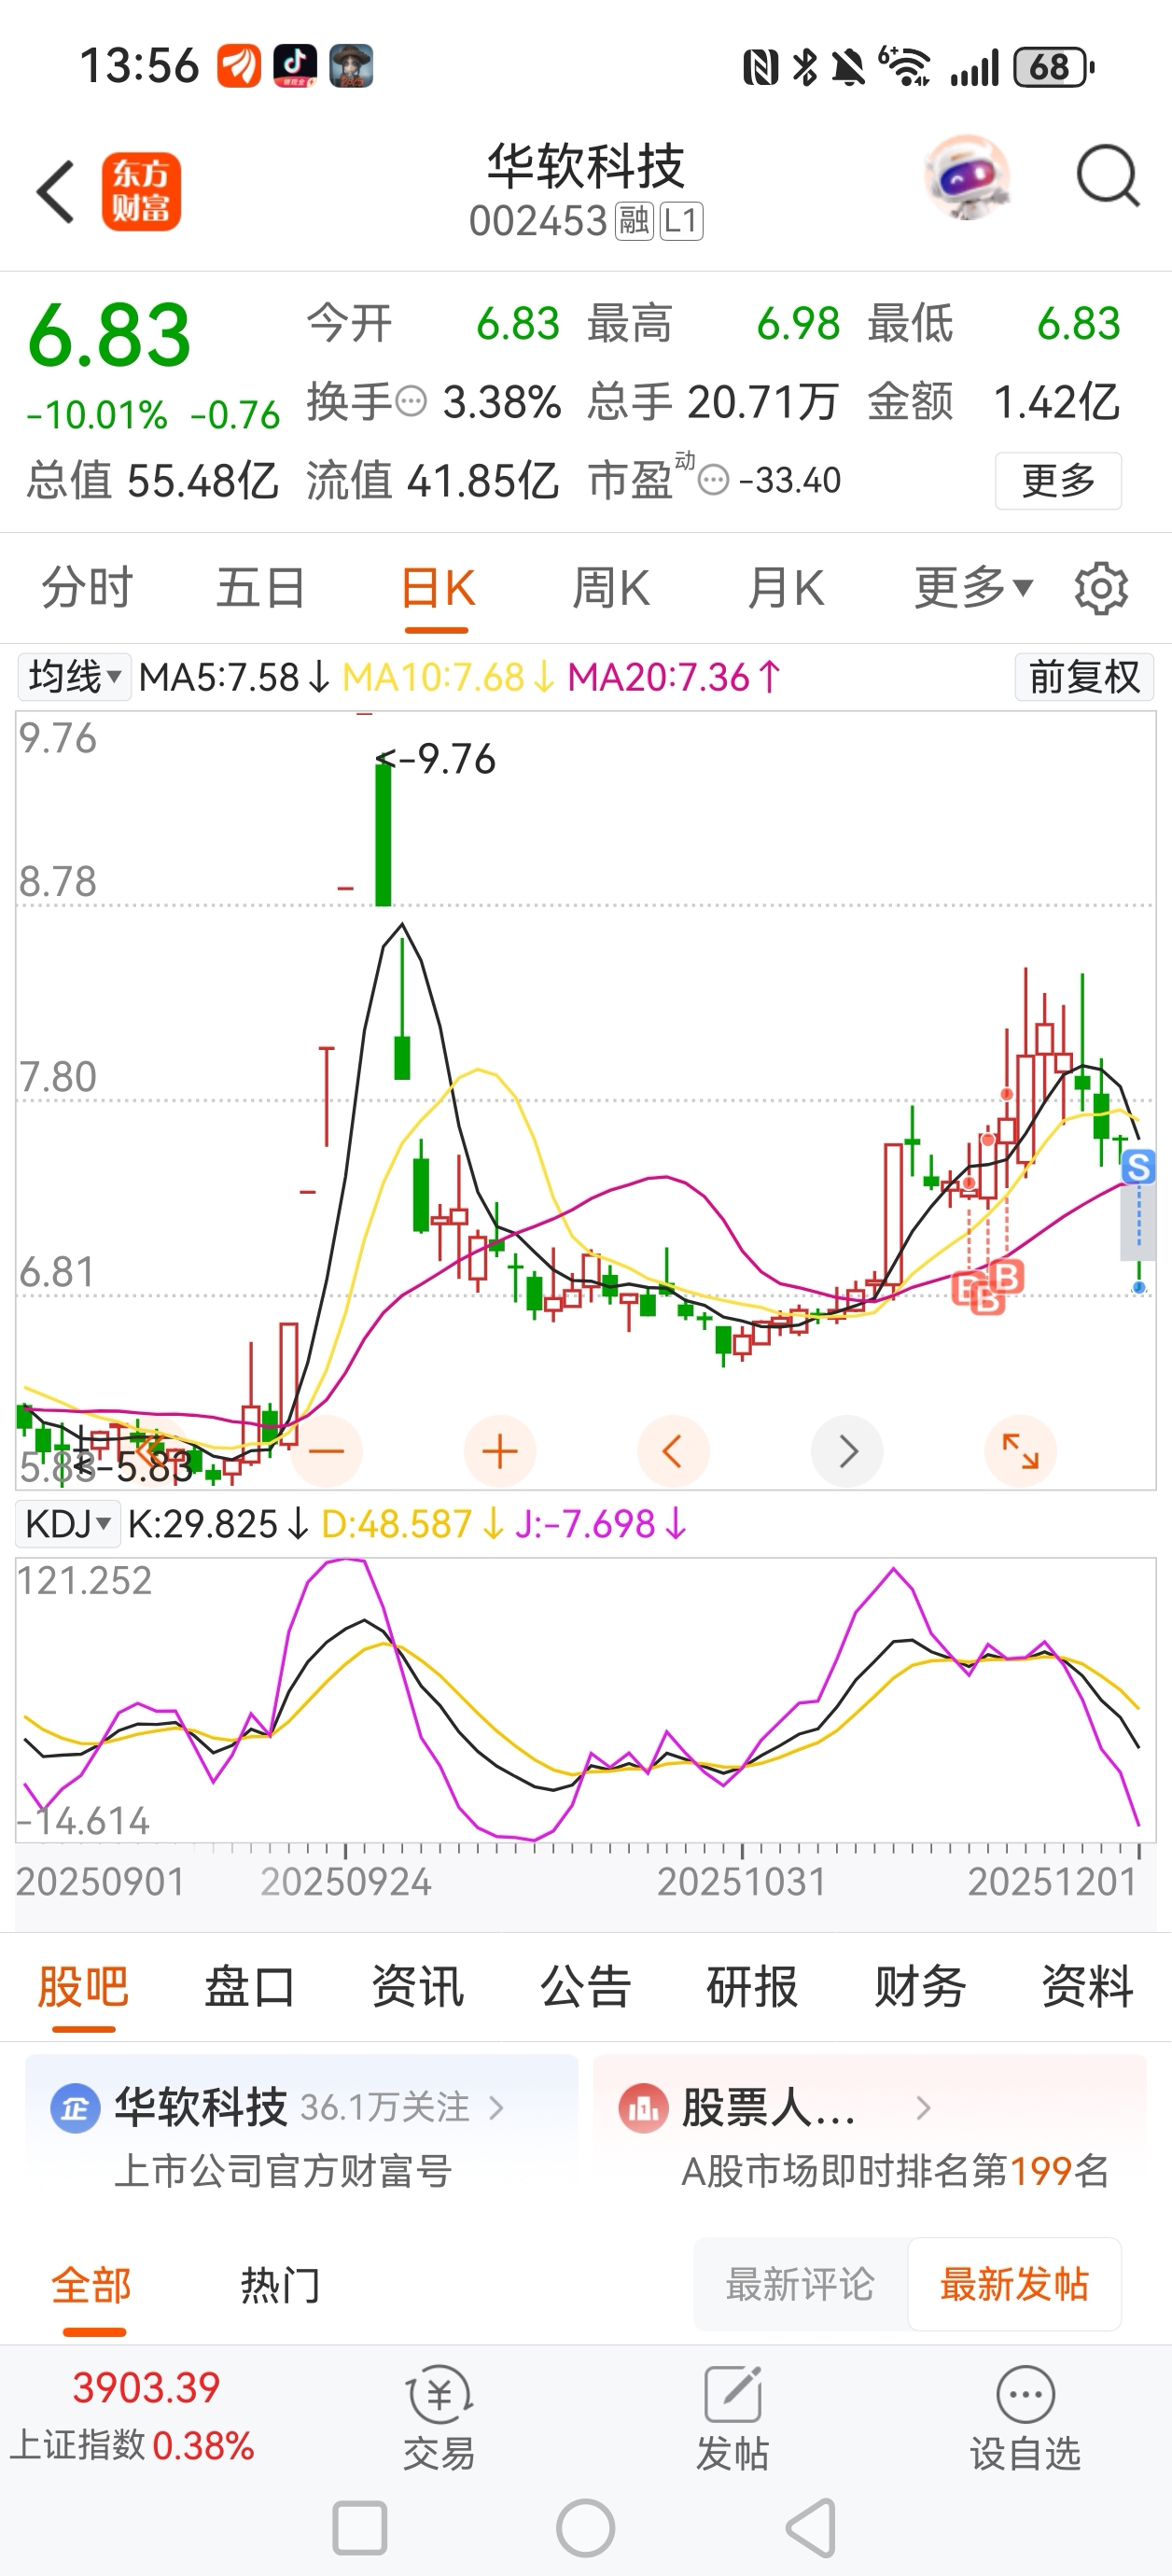Tap 更多 quote details button
This screenshot has width=1172, height=2576.
pos(1058,481)
